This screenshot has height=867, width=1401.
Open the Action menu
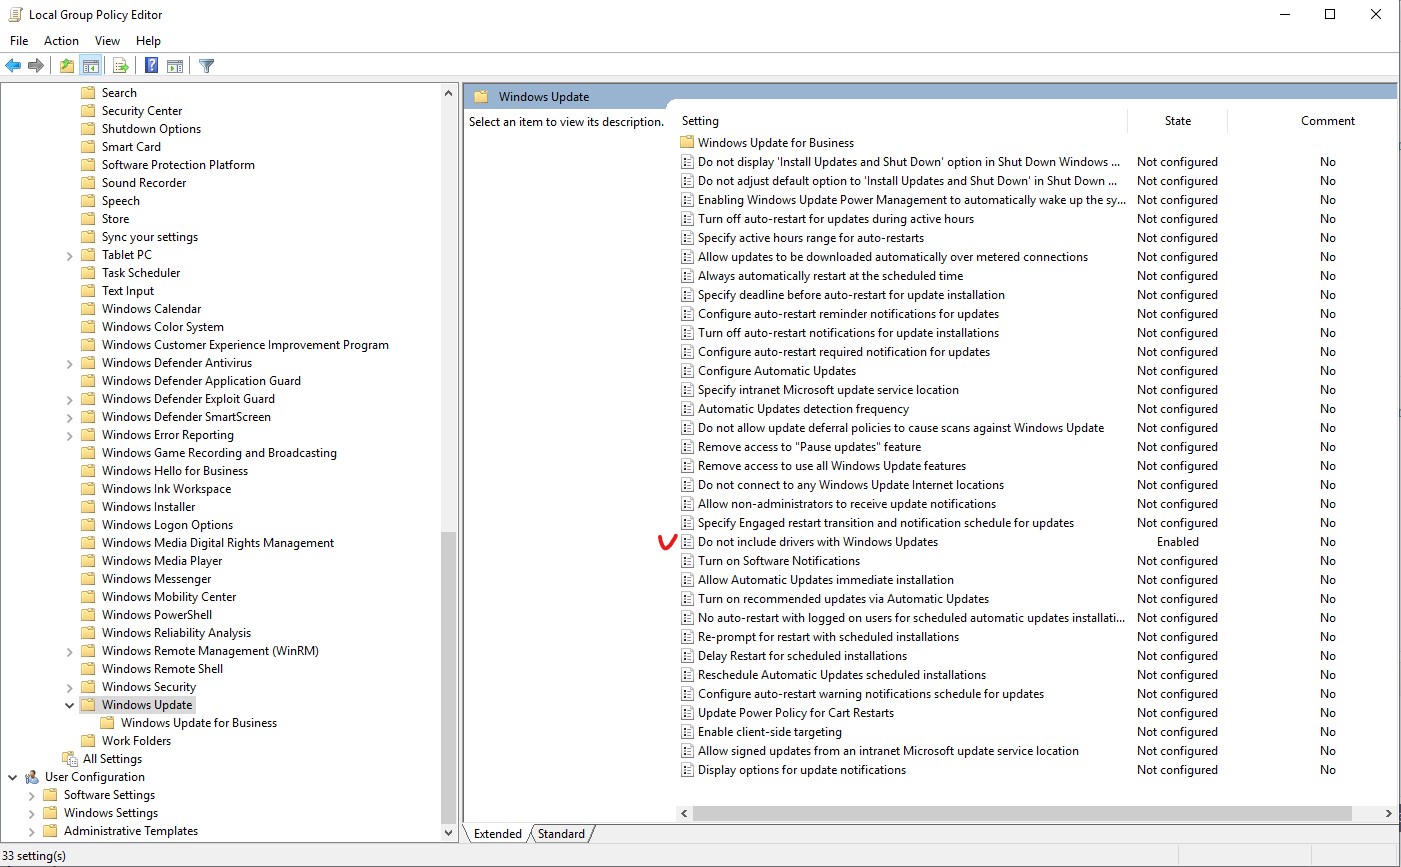click(x=61, y=41)
